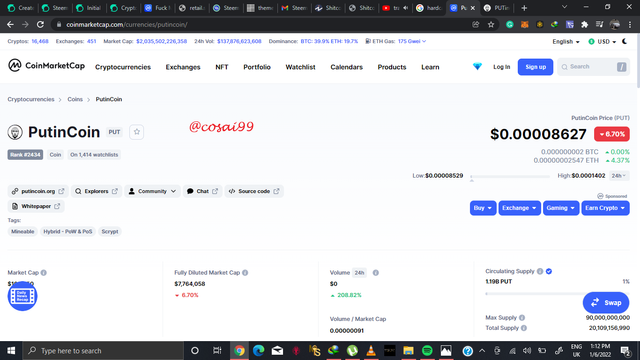Click the Sign up button
The image size is (640, 360).
536,67
